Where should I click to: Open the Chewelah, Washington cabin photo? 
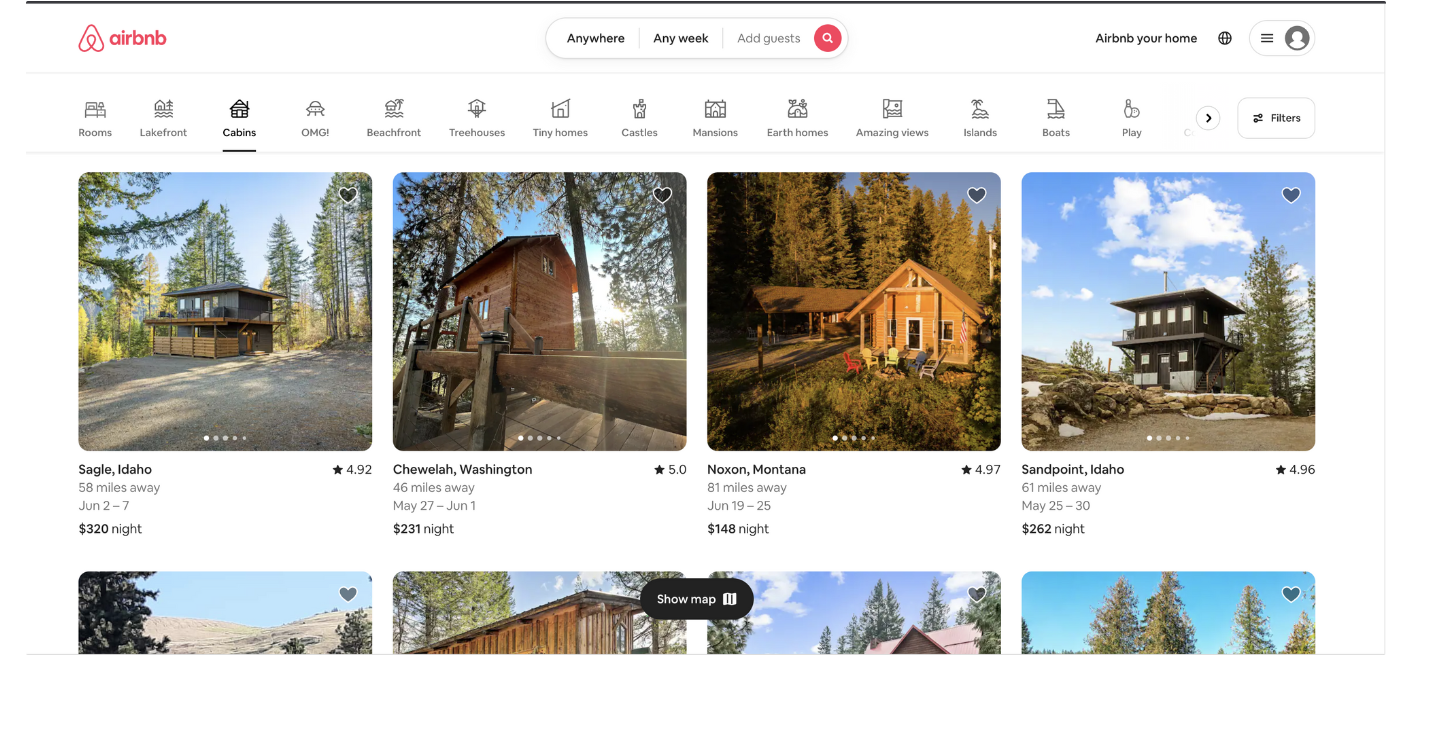[x=539, y=311]
